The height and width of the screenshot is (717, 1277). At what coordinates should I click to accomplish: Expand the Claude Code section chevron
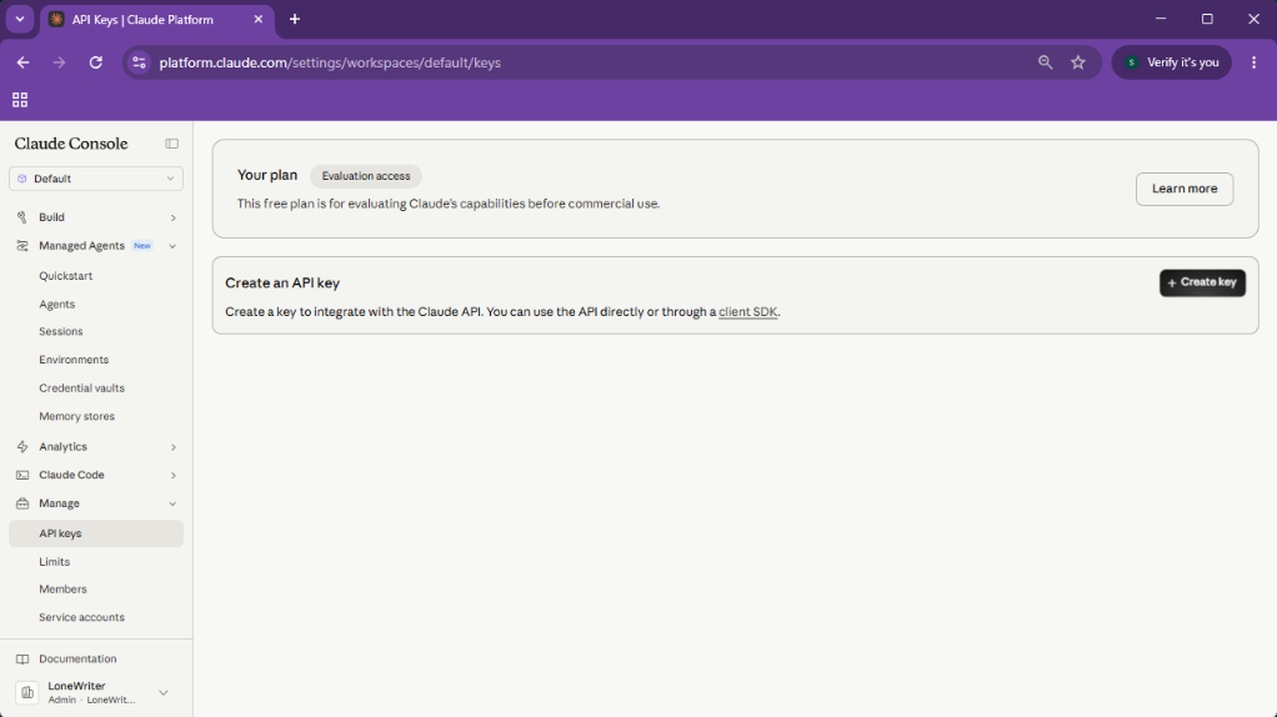pos(173,475)
